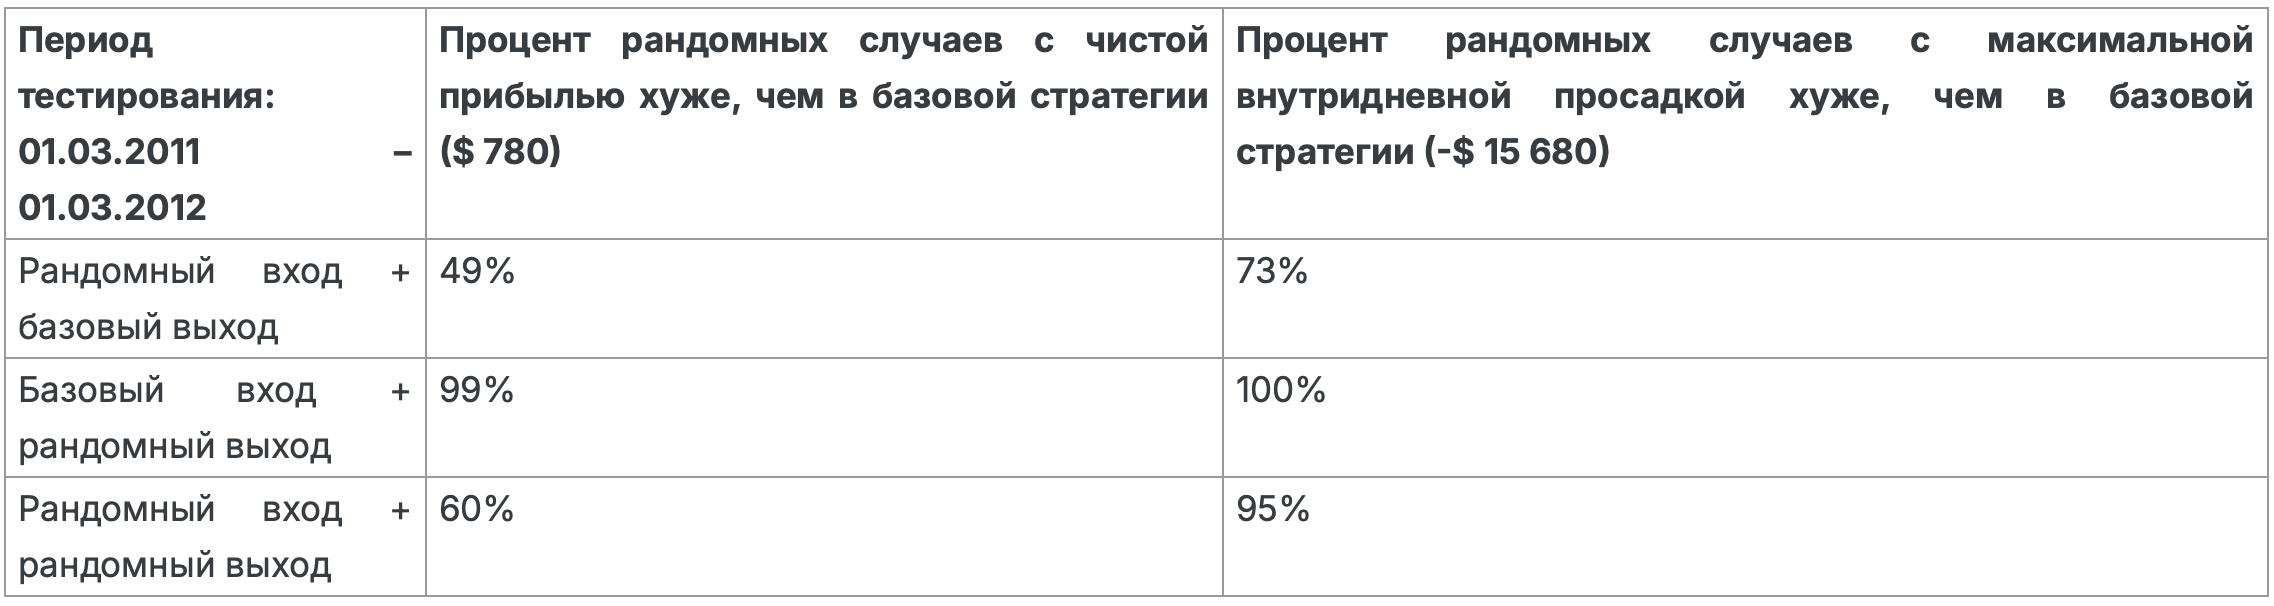This screenshot has width=2274, height=606.
Task: Select the 100% cell
Action: (1745, 417)
